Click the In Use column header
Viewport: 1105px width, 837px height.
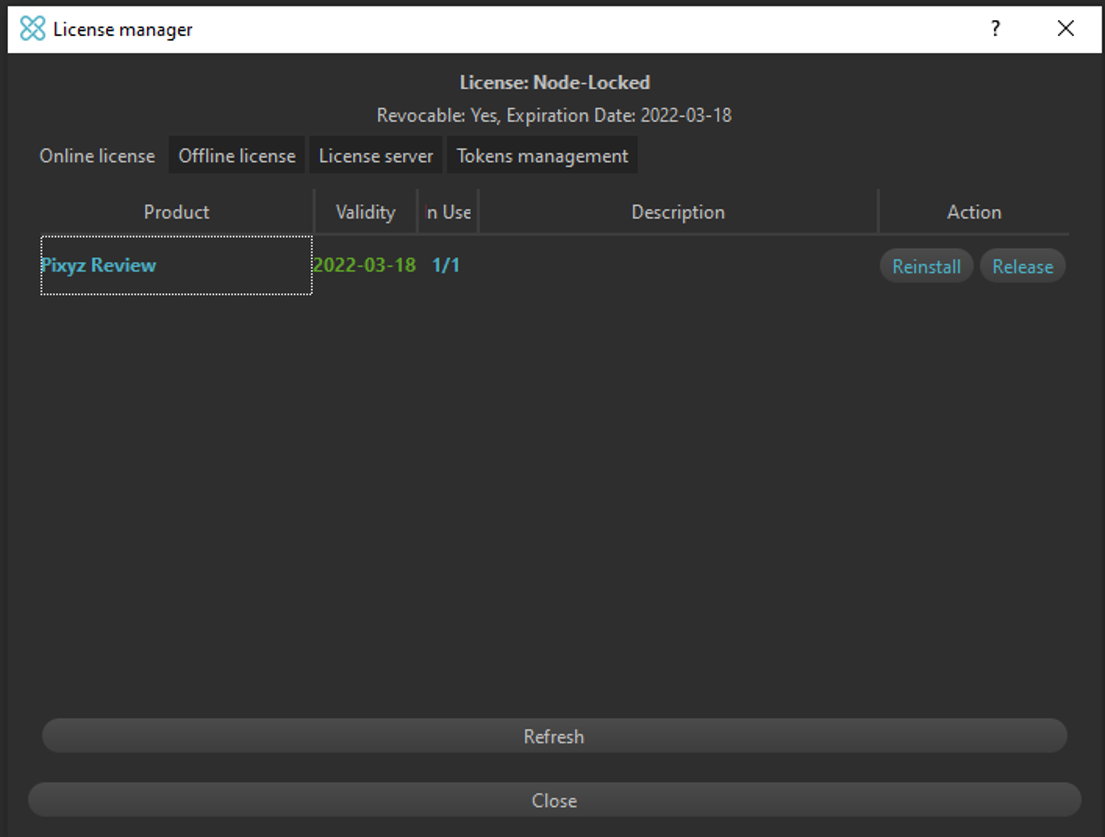(x=448, y=212)
